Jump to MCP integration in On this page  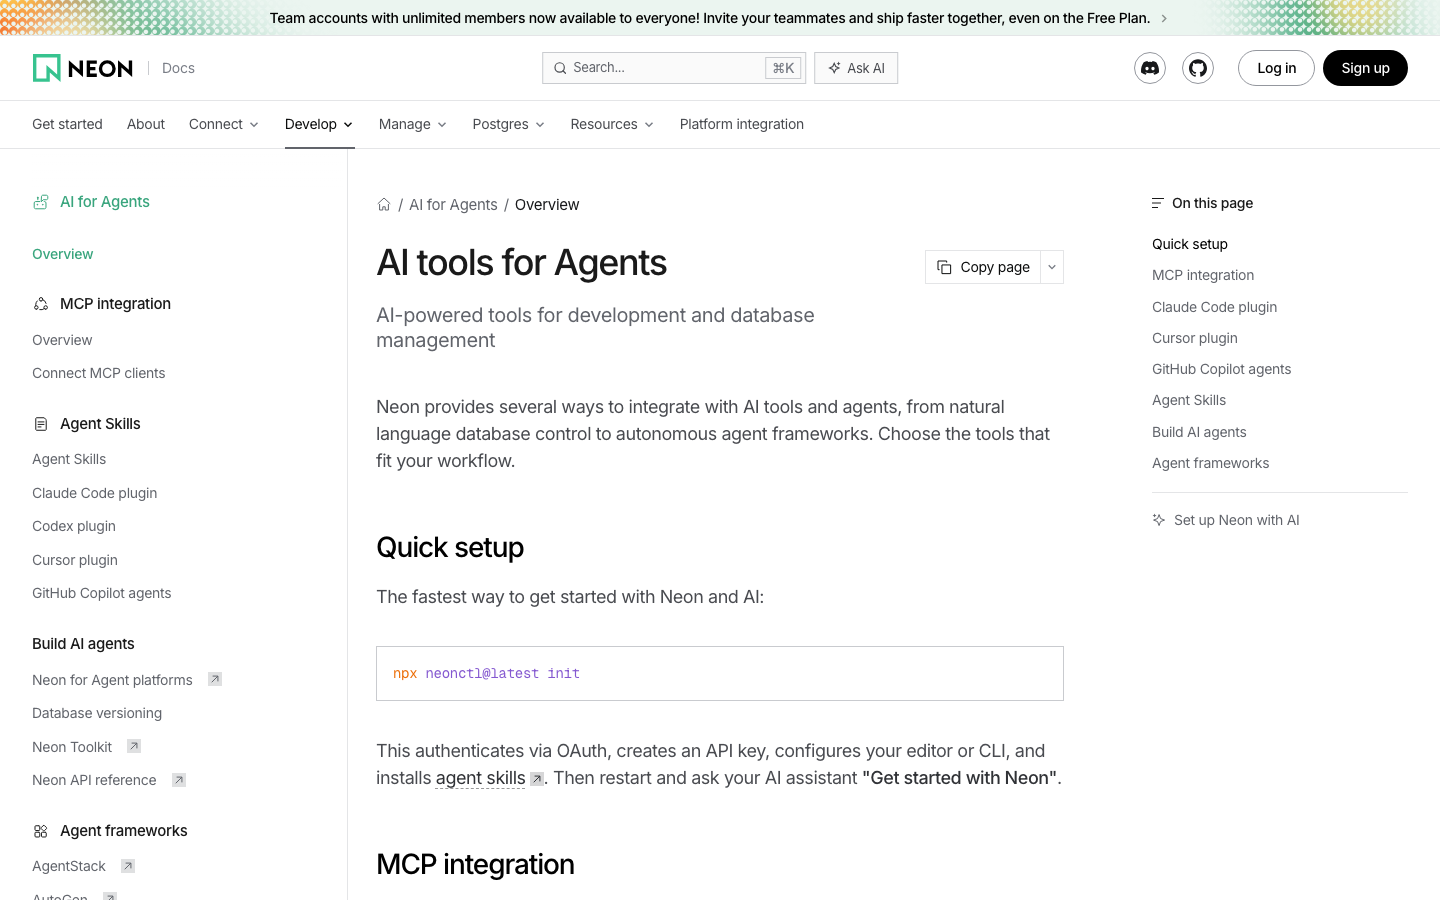1203,275
